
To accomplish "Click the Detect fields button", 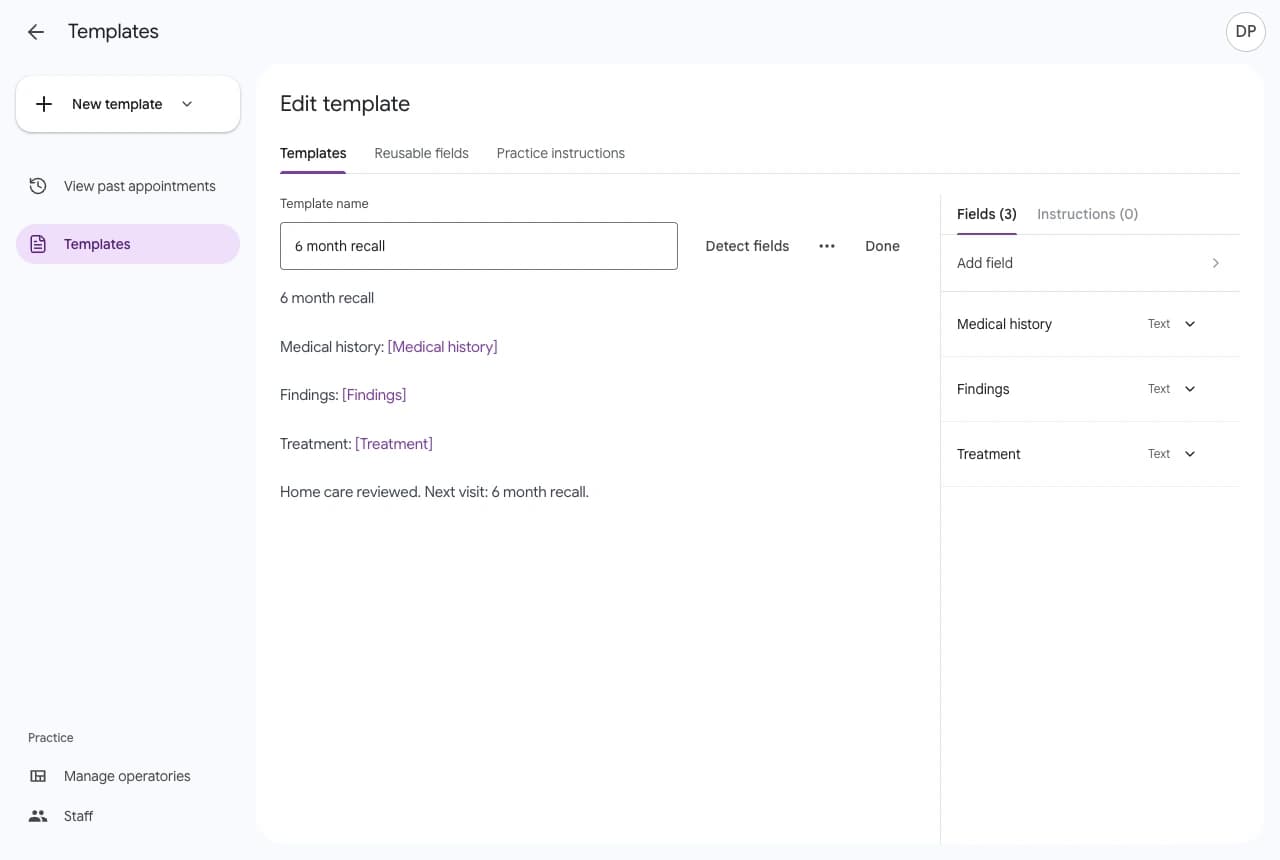I will [747, 246].
